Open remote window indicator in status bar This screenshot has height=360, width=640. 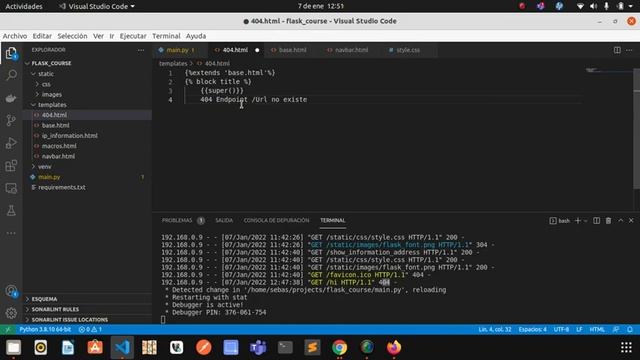pyautogui.click(x=7, y=329)
